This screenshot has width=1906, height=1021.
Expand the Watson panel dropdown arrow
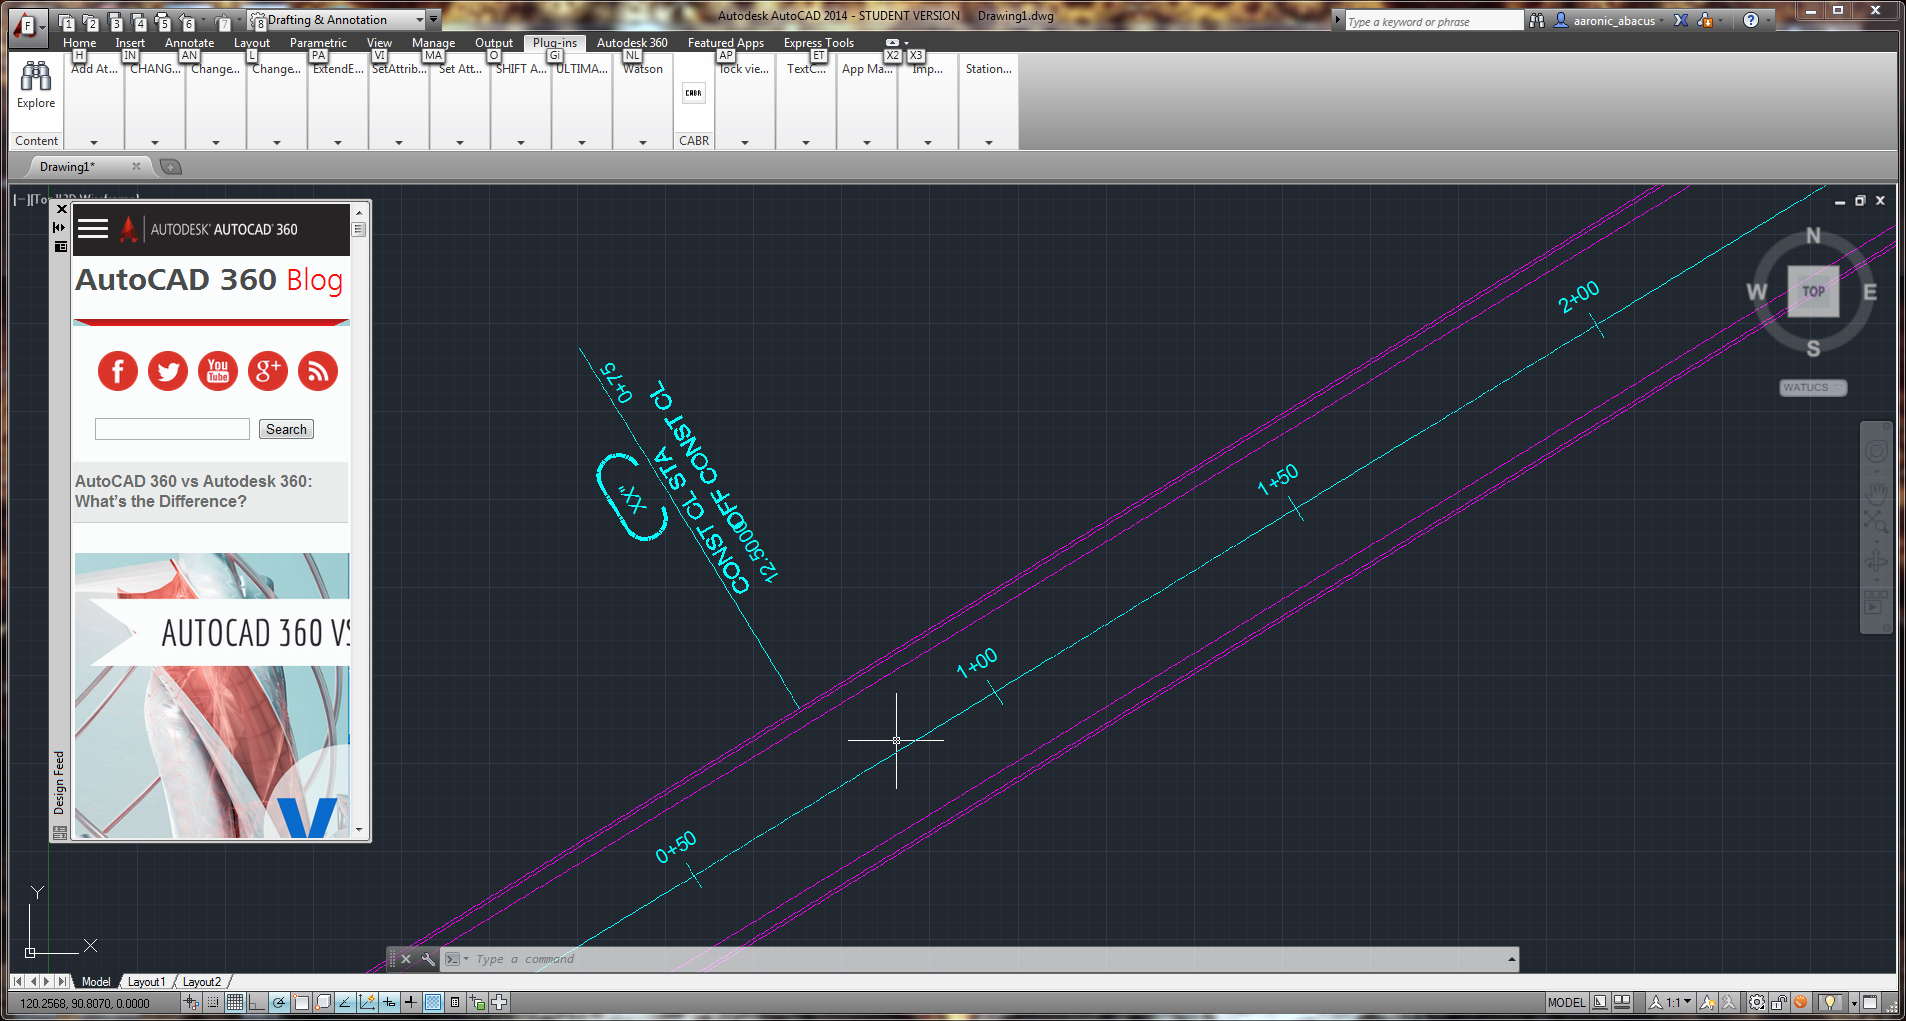643,142
